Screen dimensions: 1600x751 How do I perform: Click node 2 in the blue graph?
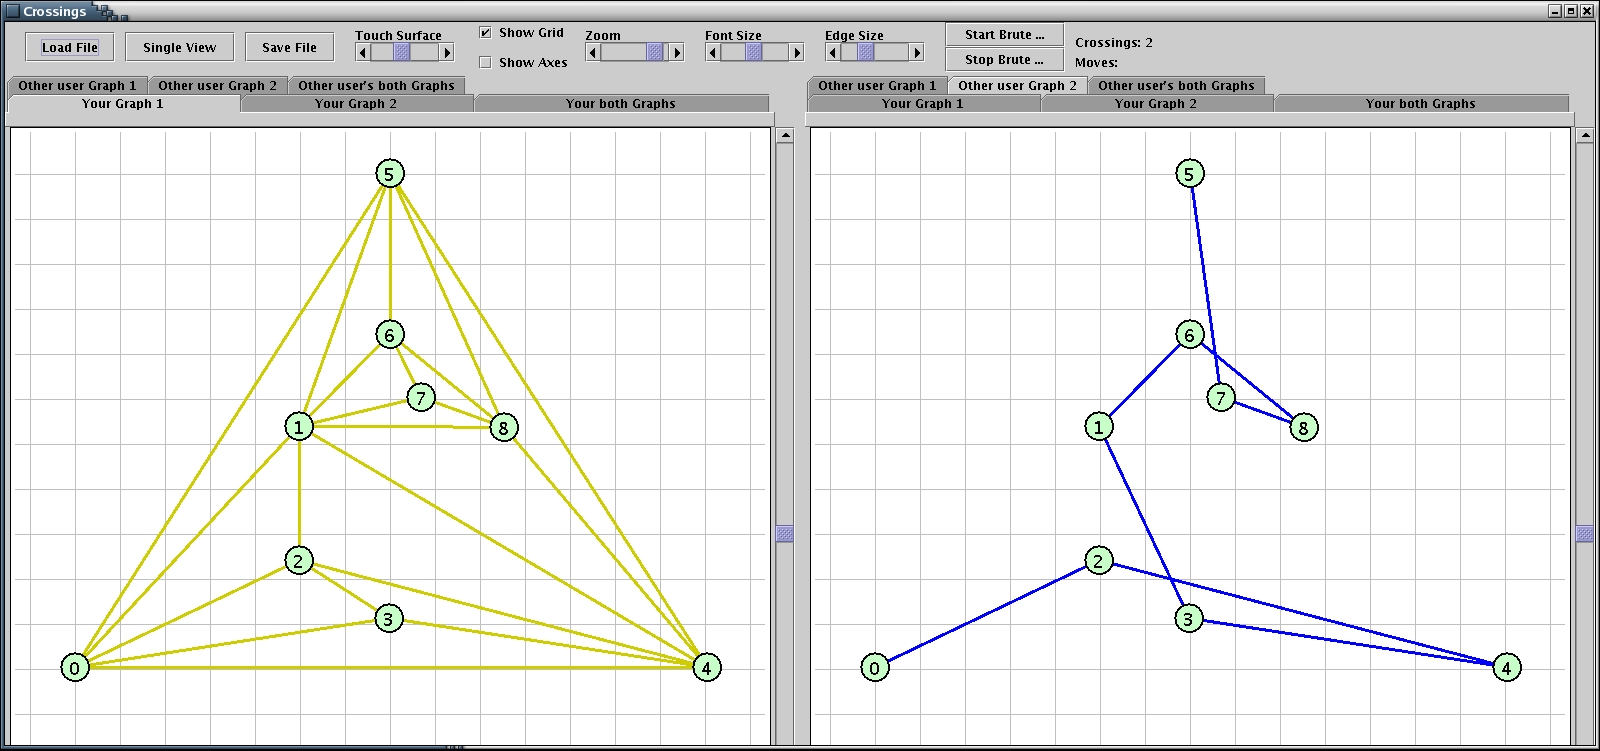tap(1098, 561)
